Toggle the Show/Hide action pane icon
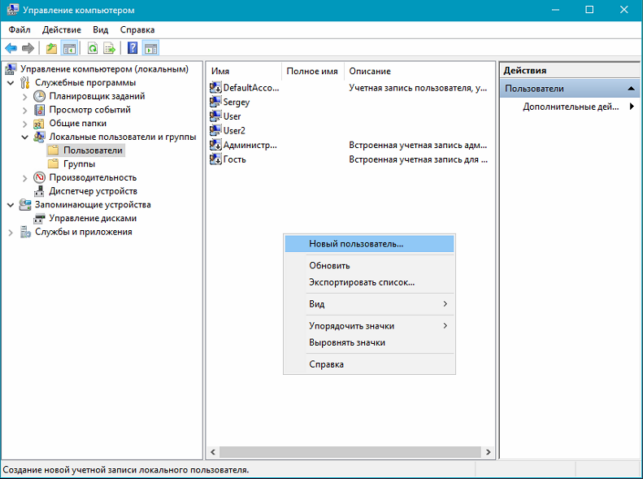Viewport: 643px width, 479px height. [x=151, y=48]
